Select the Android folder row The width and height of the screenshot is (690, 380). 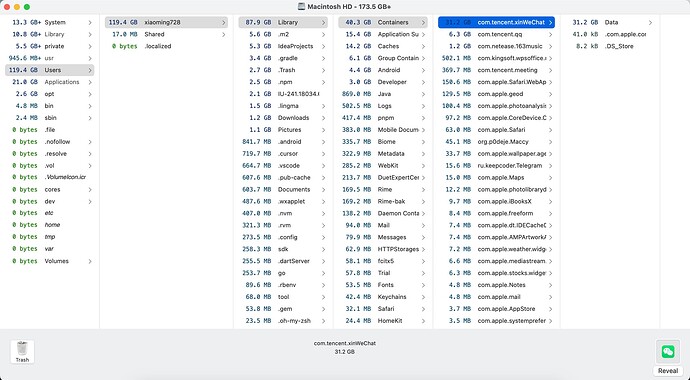click(383, 70)
